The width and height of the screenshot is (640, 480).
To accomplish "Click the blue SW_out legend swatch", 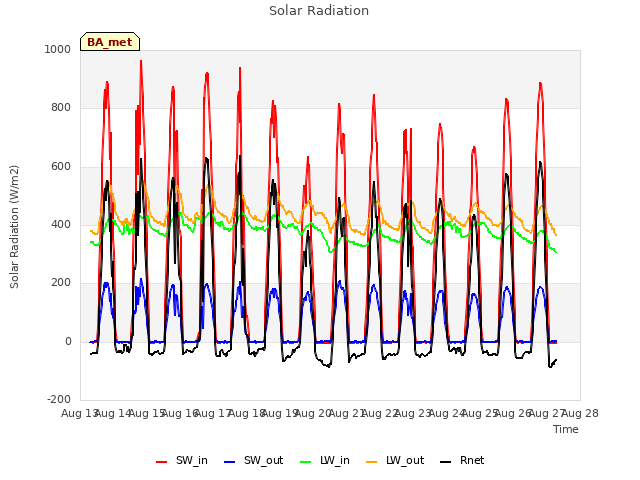I will click(x=230, y=462).
